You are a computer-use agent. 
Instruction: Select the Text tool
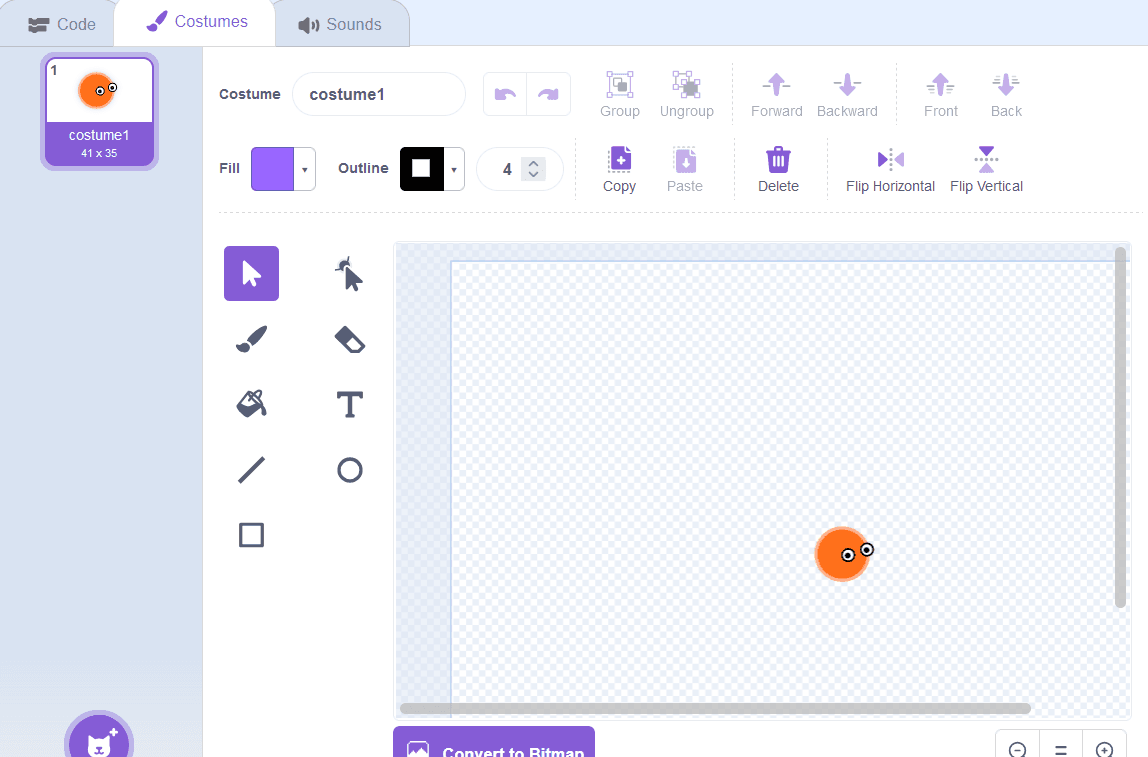coord(349,404)
